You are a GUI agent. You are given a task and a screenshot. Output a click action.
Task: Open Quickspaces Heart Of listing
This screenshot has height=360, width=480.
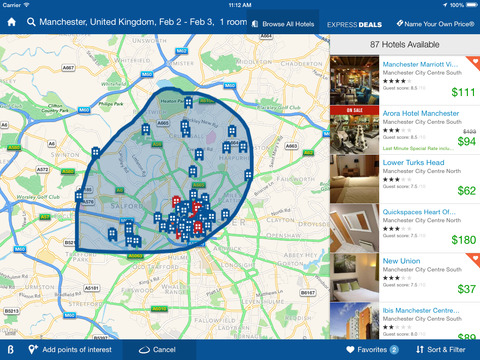(x=405, y=228)
